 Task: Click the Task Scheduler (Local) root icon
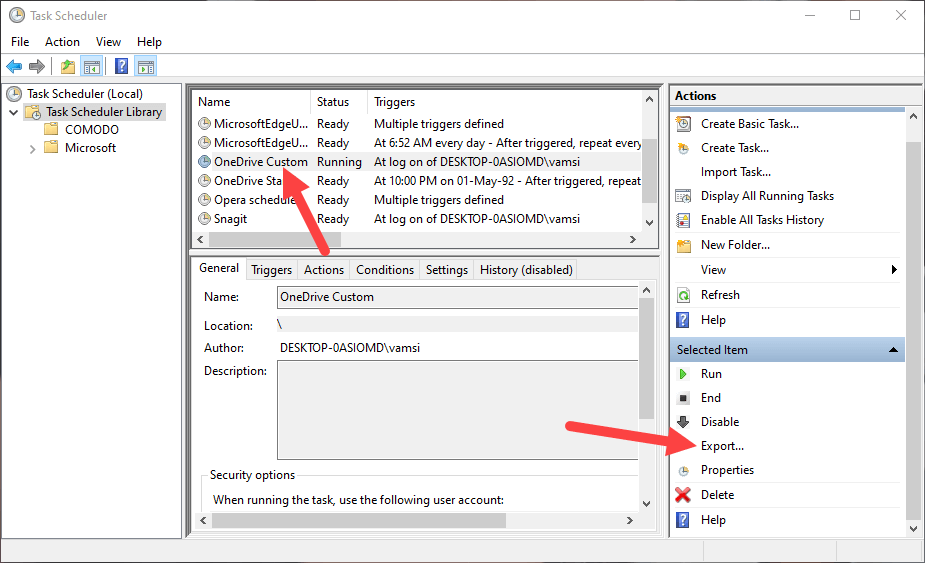coord(14,94)
